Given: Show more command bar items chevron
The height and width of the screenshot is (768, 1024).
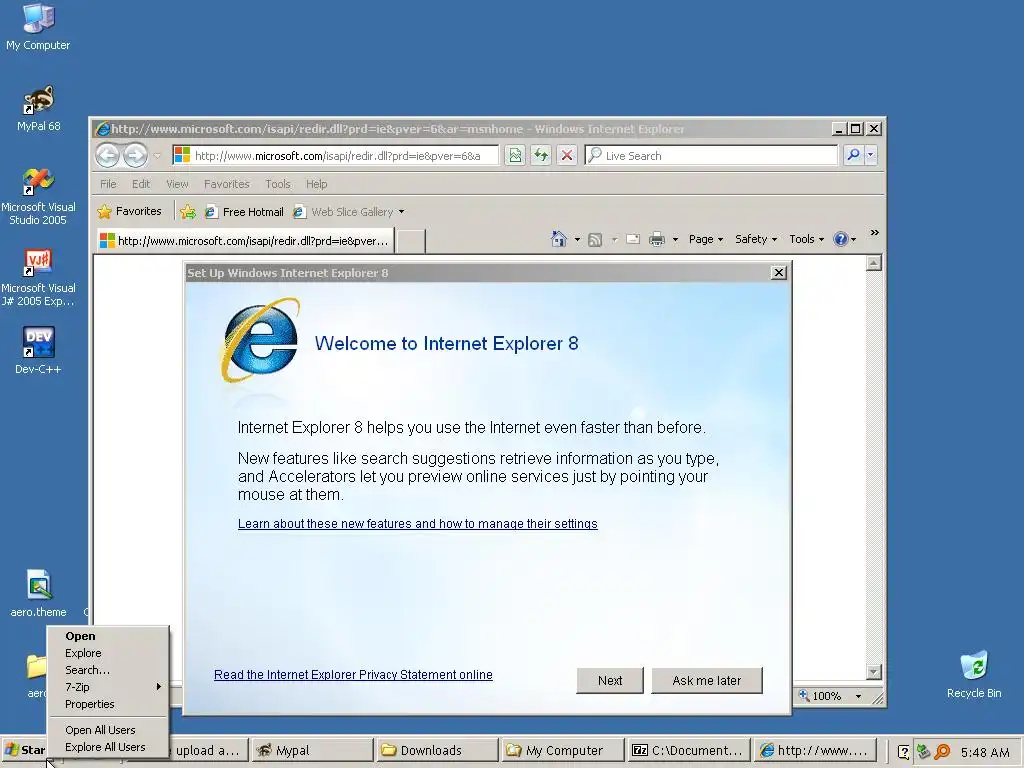Looking at the screenshot, I should 874,232.
